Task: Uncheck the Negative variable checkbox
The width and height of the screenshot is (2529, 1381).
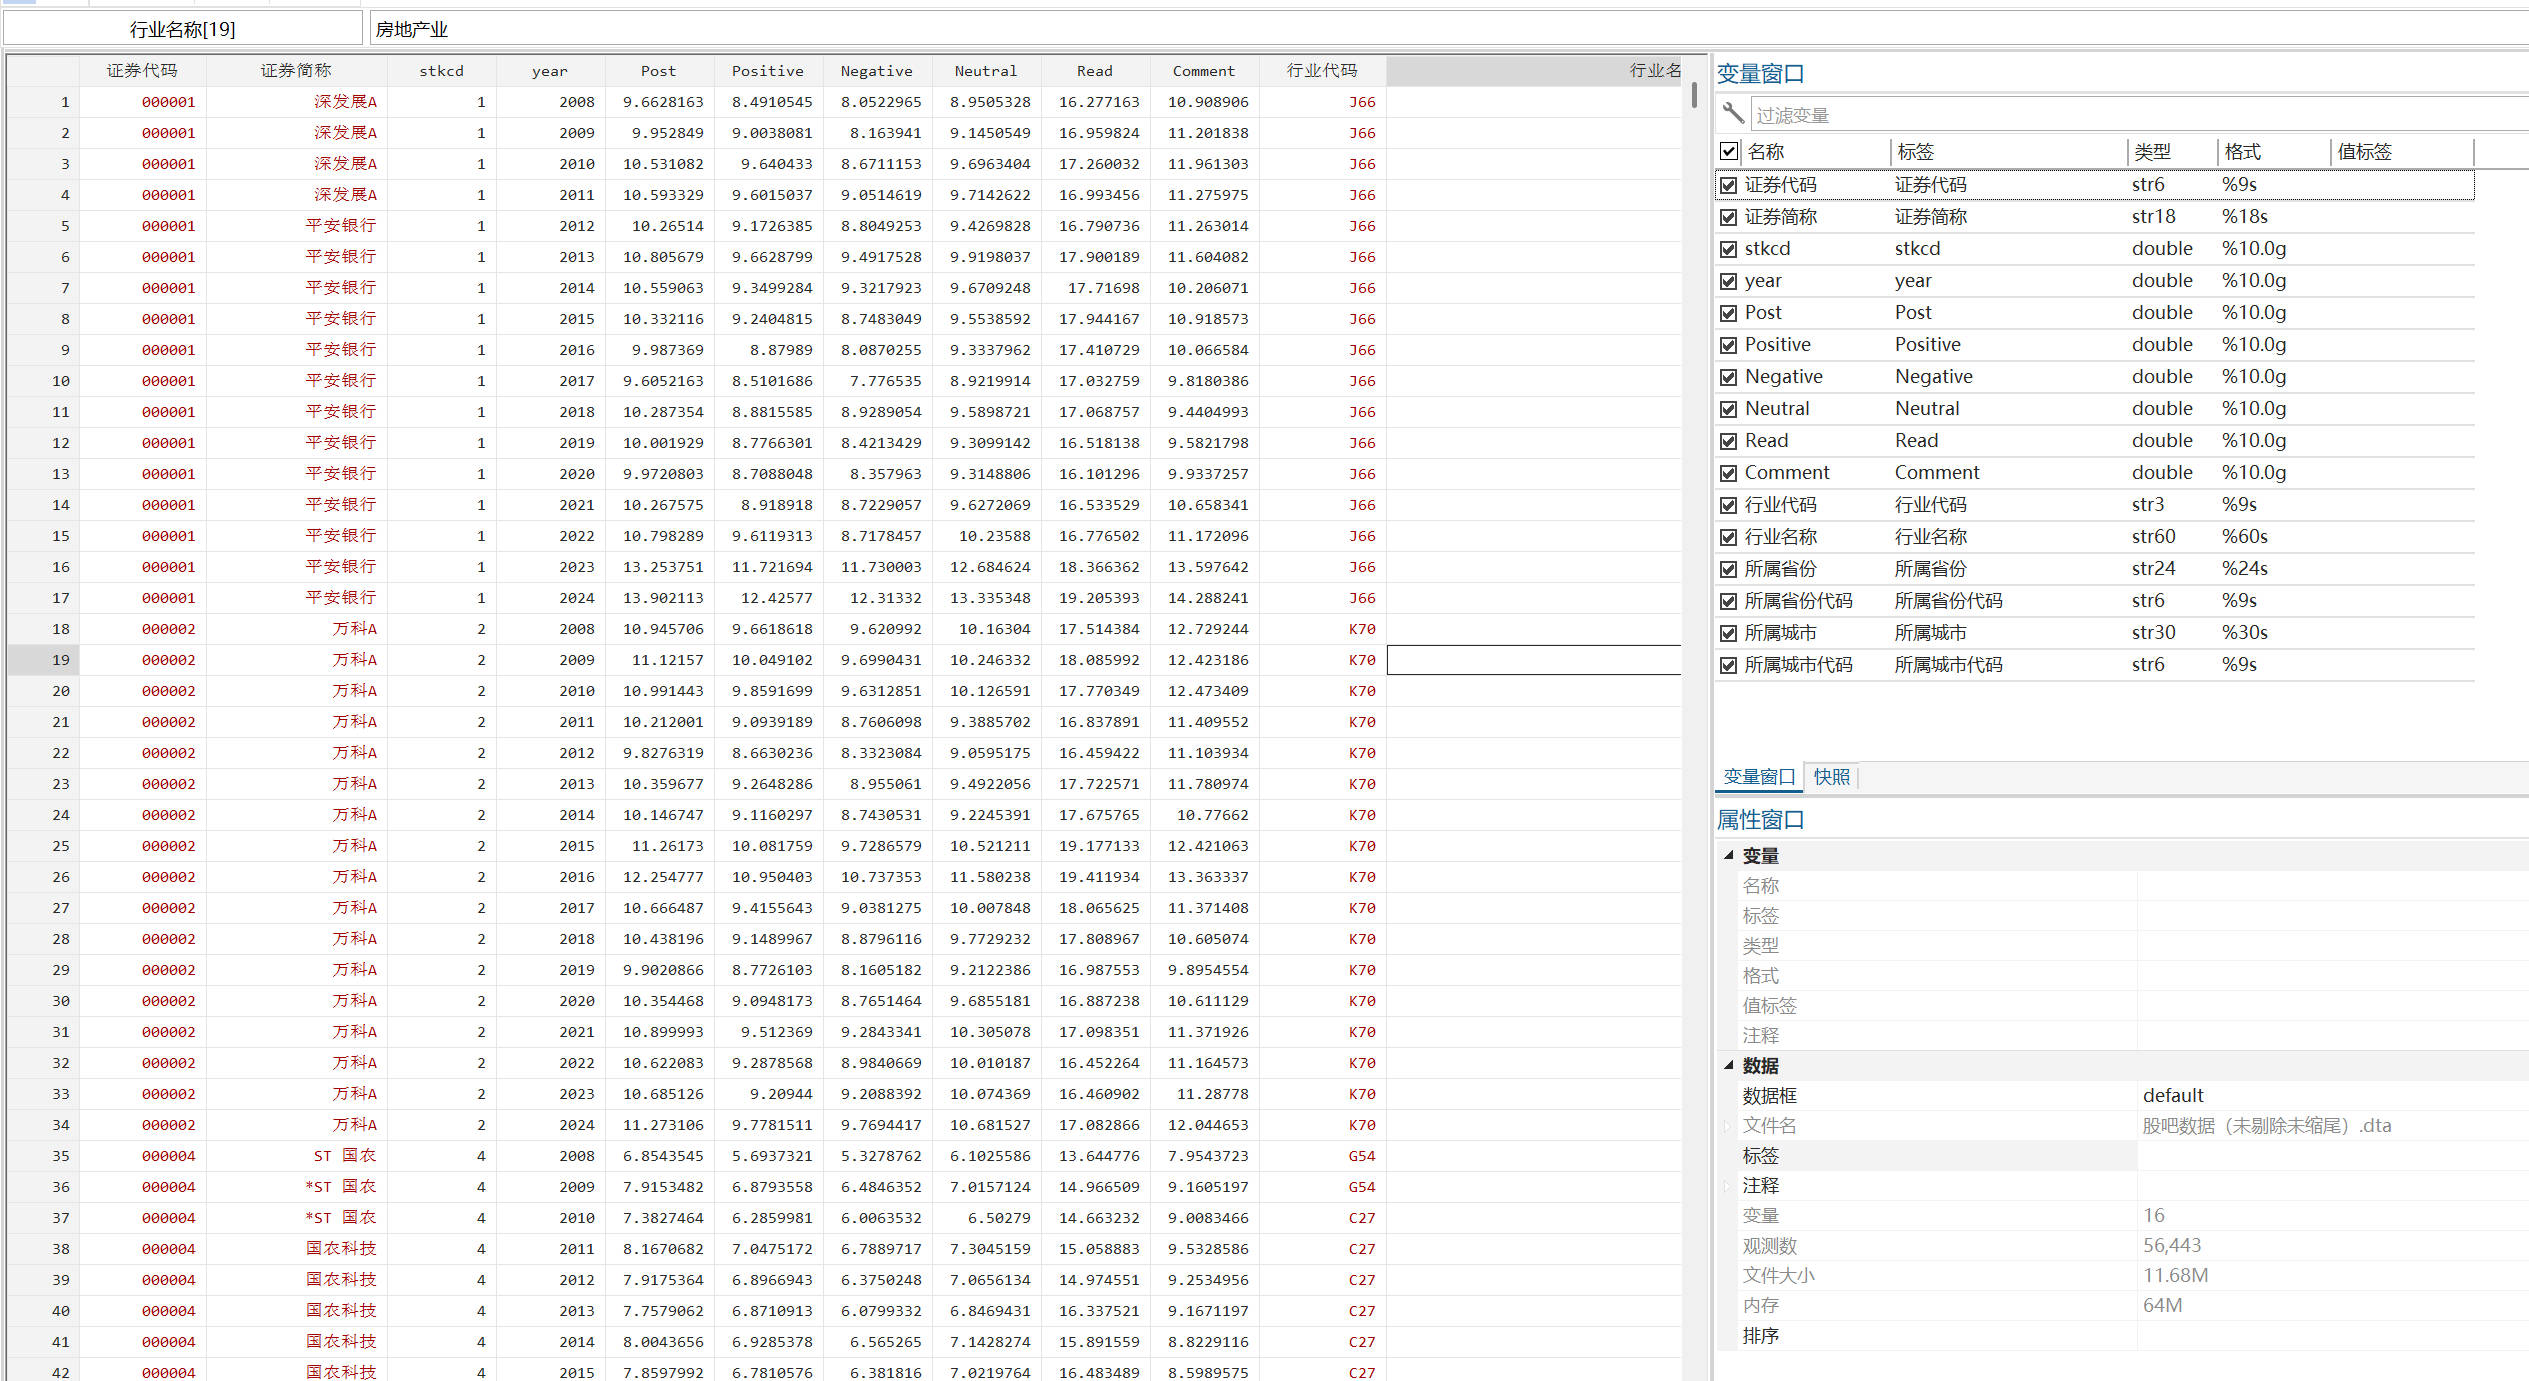Action: [1729, 377]
